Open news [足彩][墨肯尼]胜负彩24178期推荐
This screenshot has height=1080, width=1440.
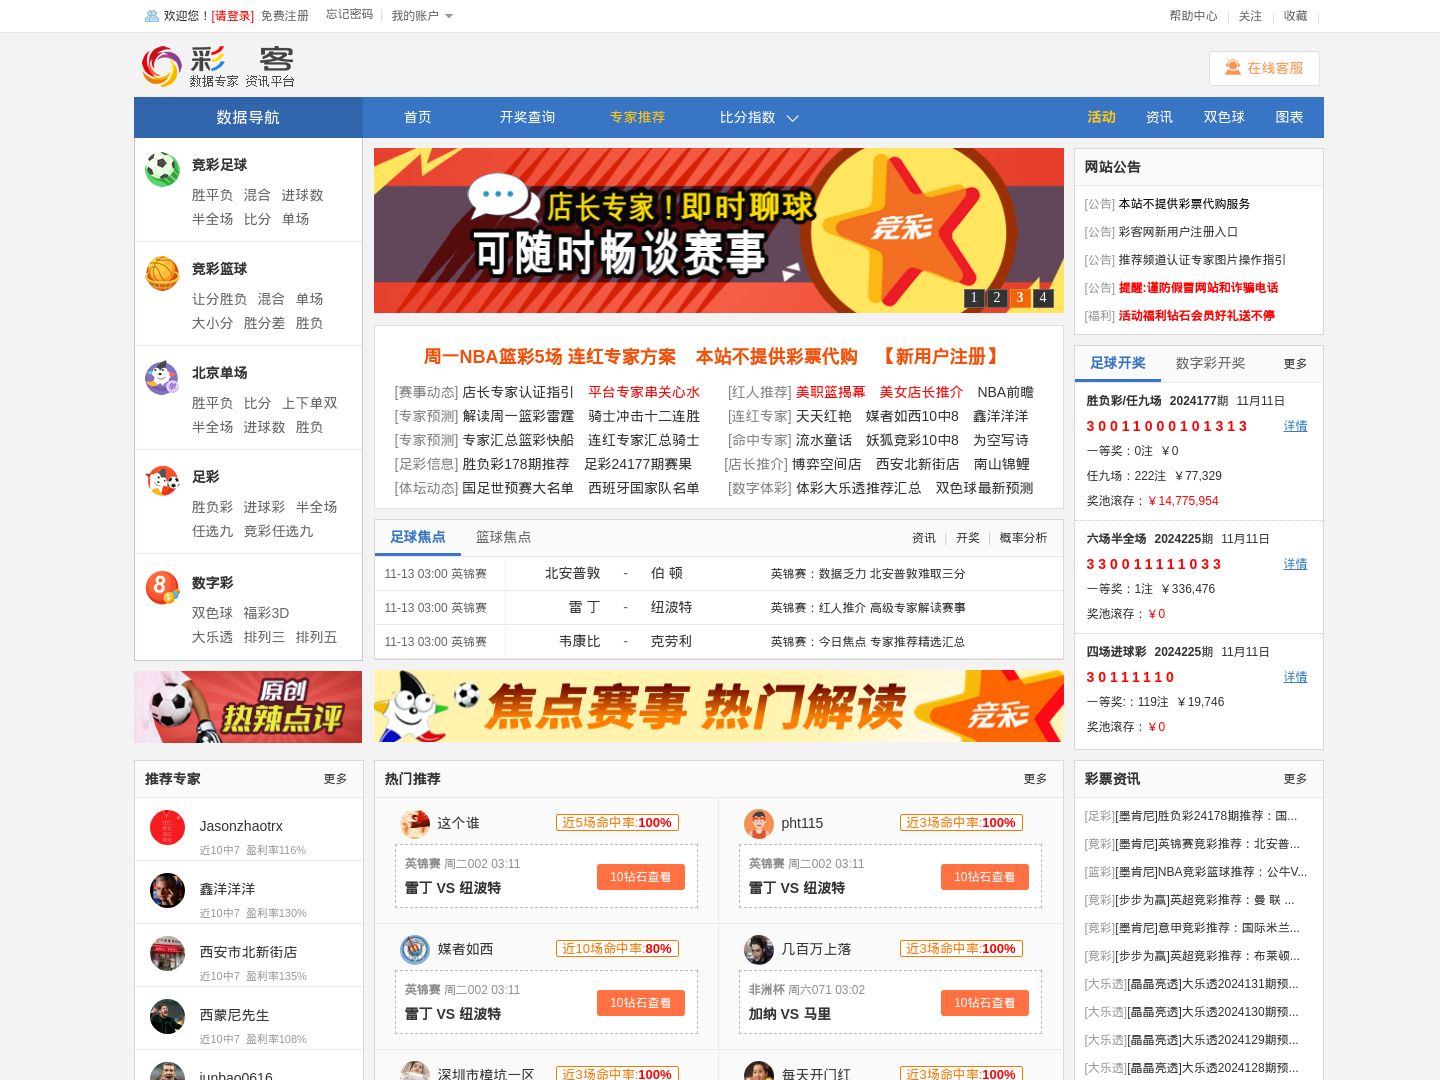coord(1191,816)
